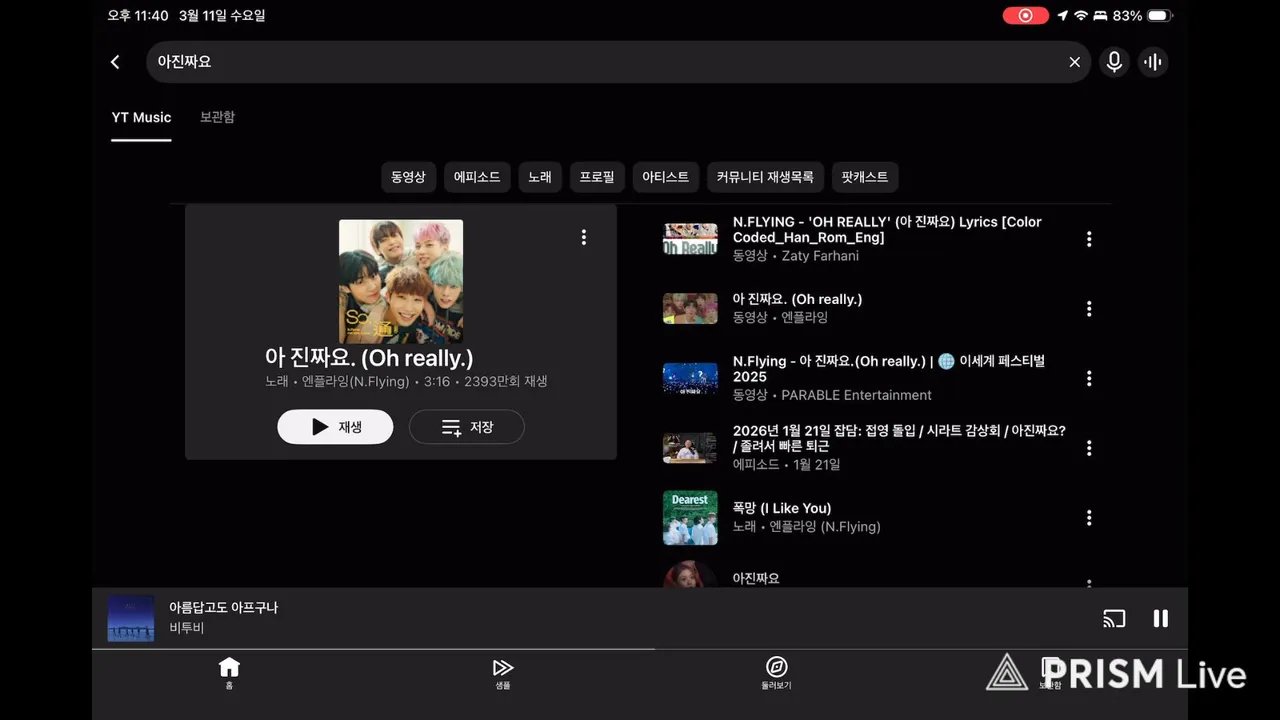Open the 1월 21일 episode thumbnail
Image resolution: width=1280 pixels, height=720 pixels.
click(690, 448)
